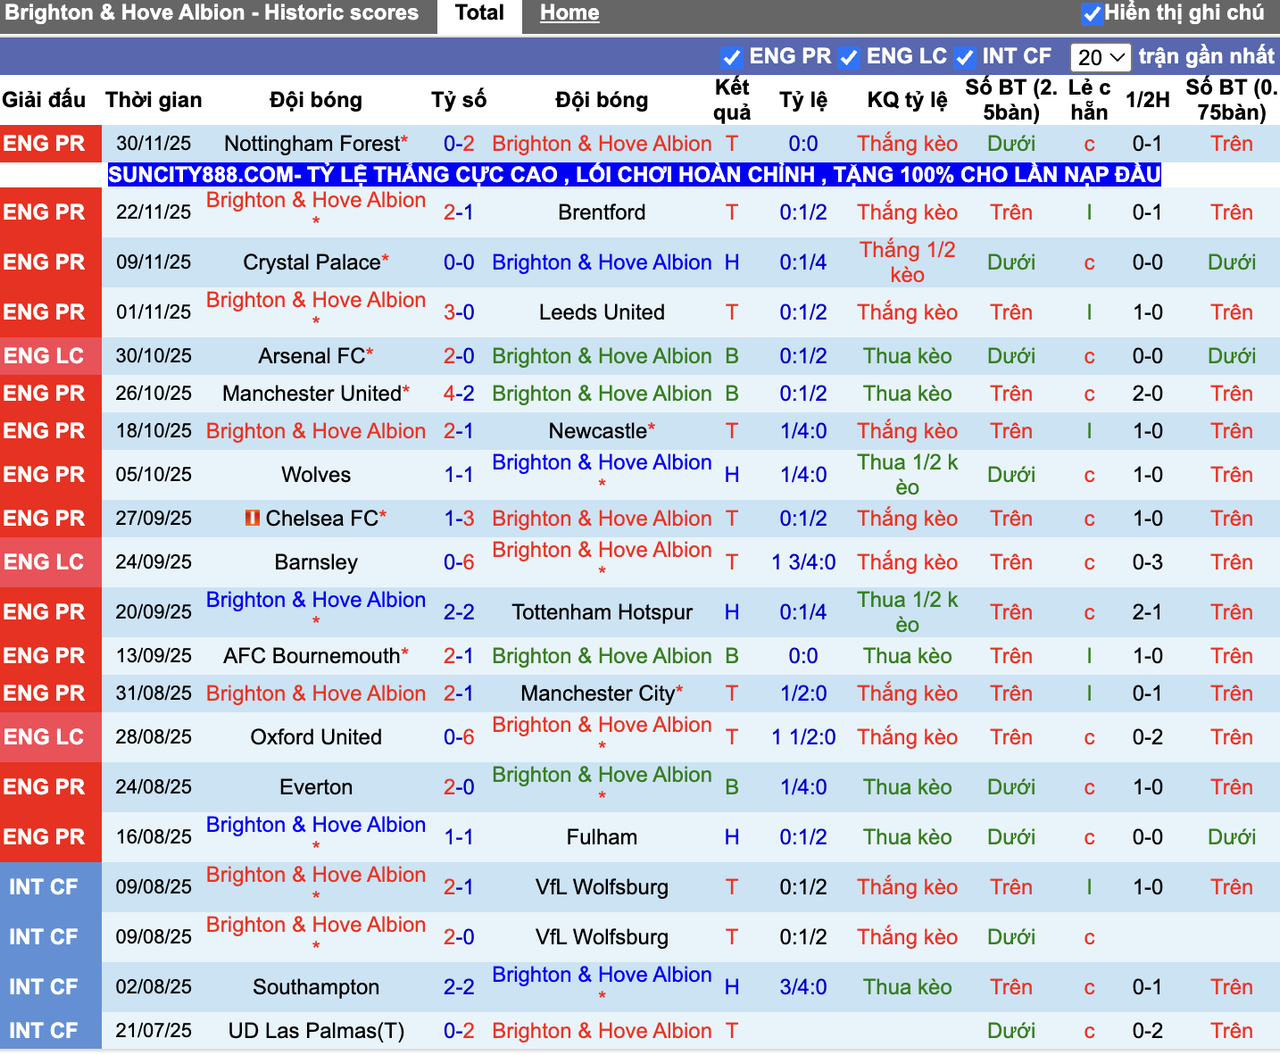The width and height of the screenshot is (1280, 1055).
Task: Click the 3-0 score against Leeds United
Action: click(x=459, y=312)
